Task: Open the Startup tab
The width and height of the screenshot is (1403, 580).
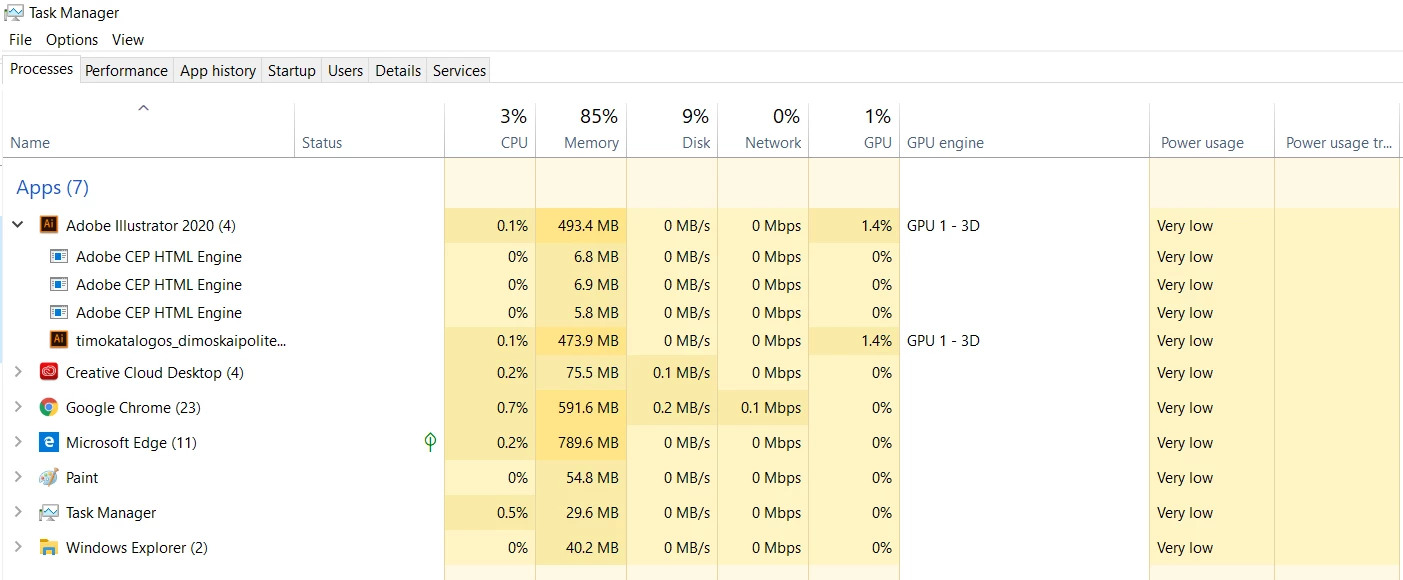Action: pyautogui.click(x=292, y=70)
